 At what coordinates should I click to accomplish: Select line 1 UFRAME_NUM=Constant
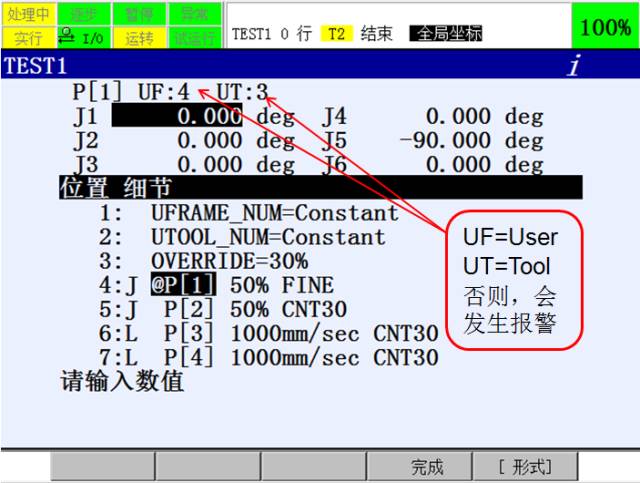275,213
